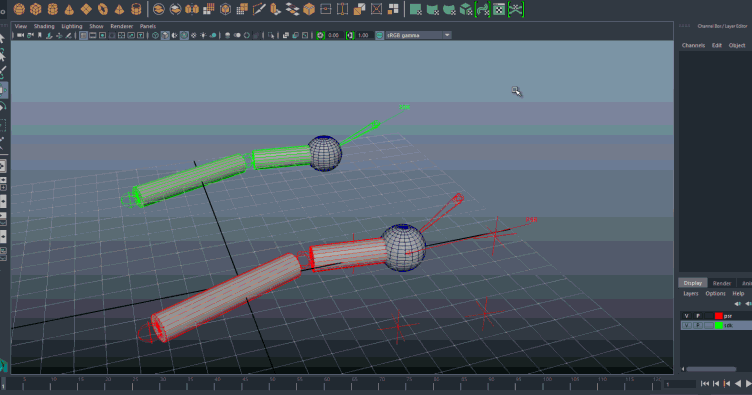Image resolution: width=752 pixels, height=395 pixels.
Task: Create a polygon torus from the shelf
Action: [x=103, y=9]
